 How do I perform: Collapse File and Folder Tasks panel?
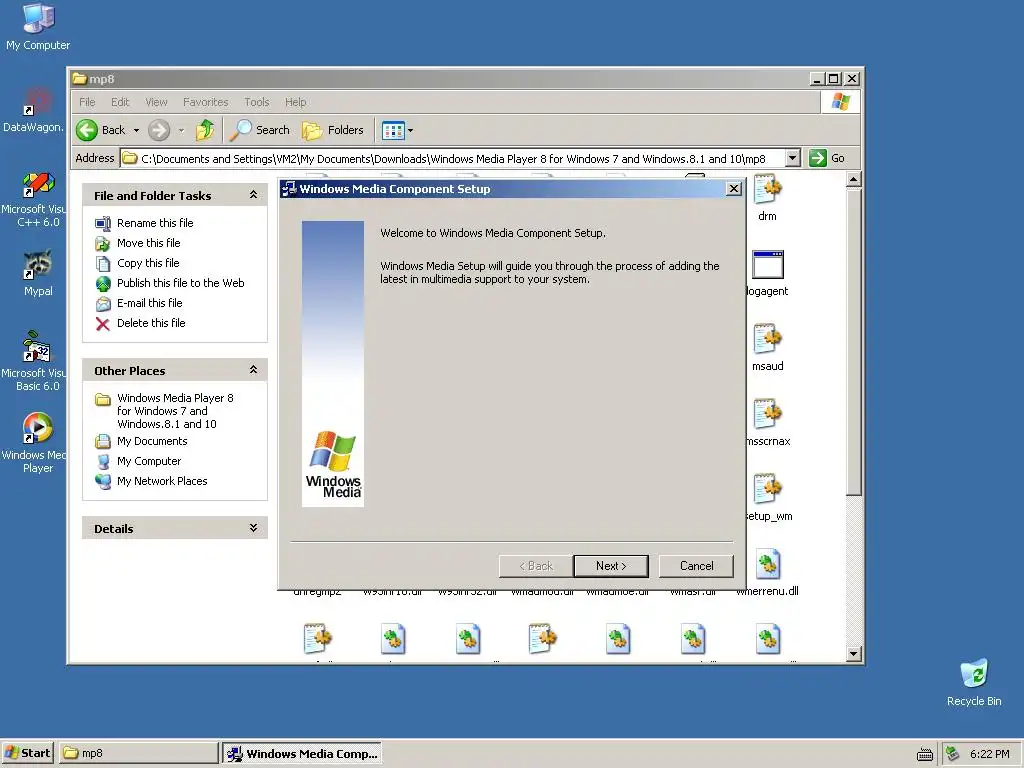[253, 195]
